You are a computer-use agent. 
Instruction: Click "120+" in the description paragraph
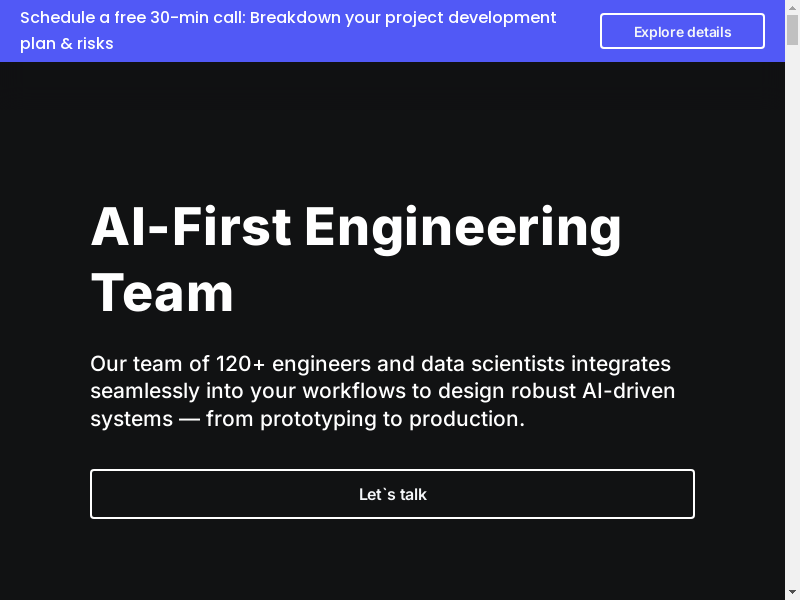pos(241,363)
